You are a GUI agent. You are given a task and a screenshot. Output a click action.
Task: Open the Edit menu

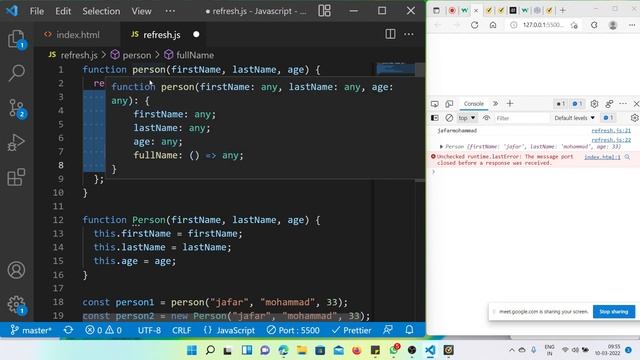[63, 11]
